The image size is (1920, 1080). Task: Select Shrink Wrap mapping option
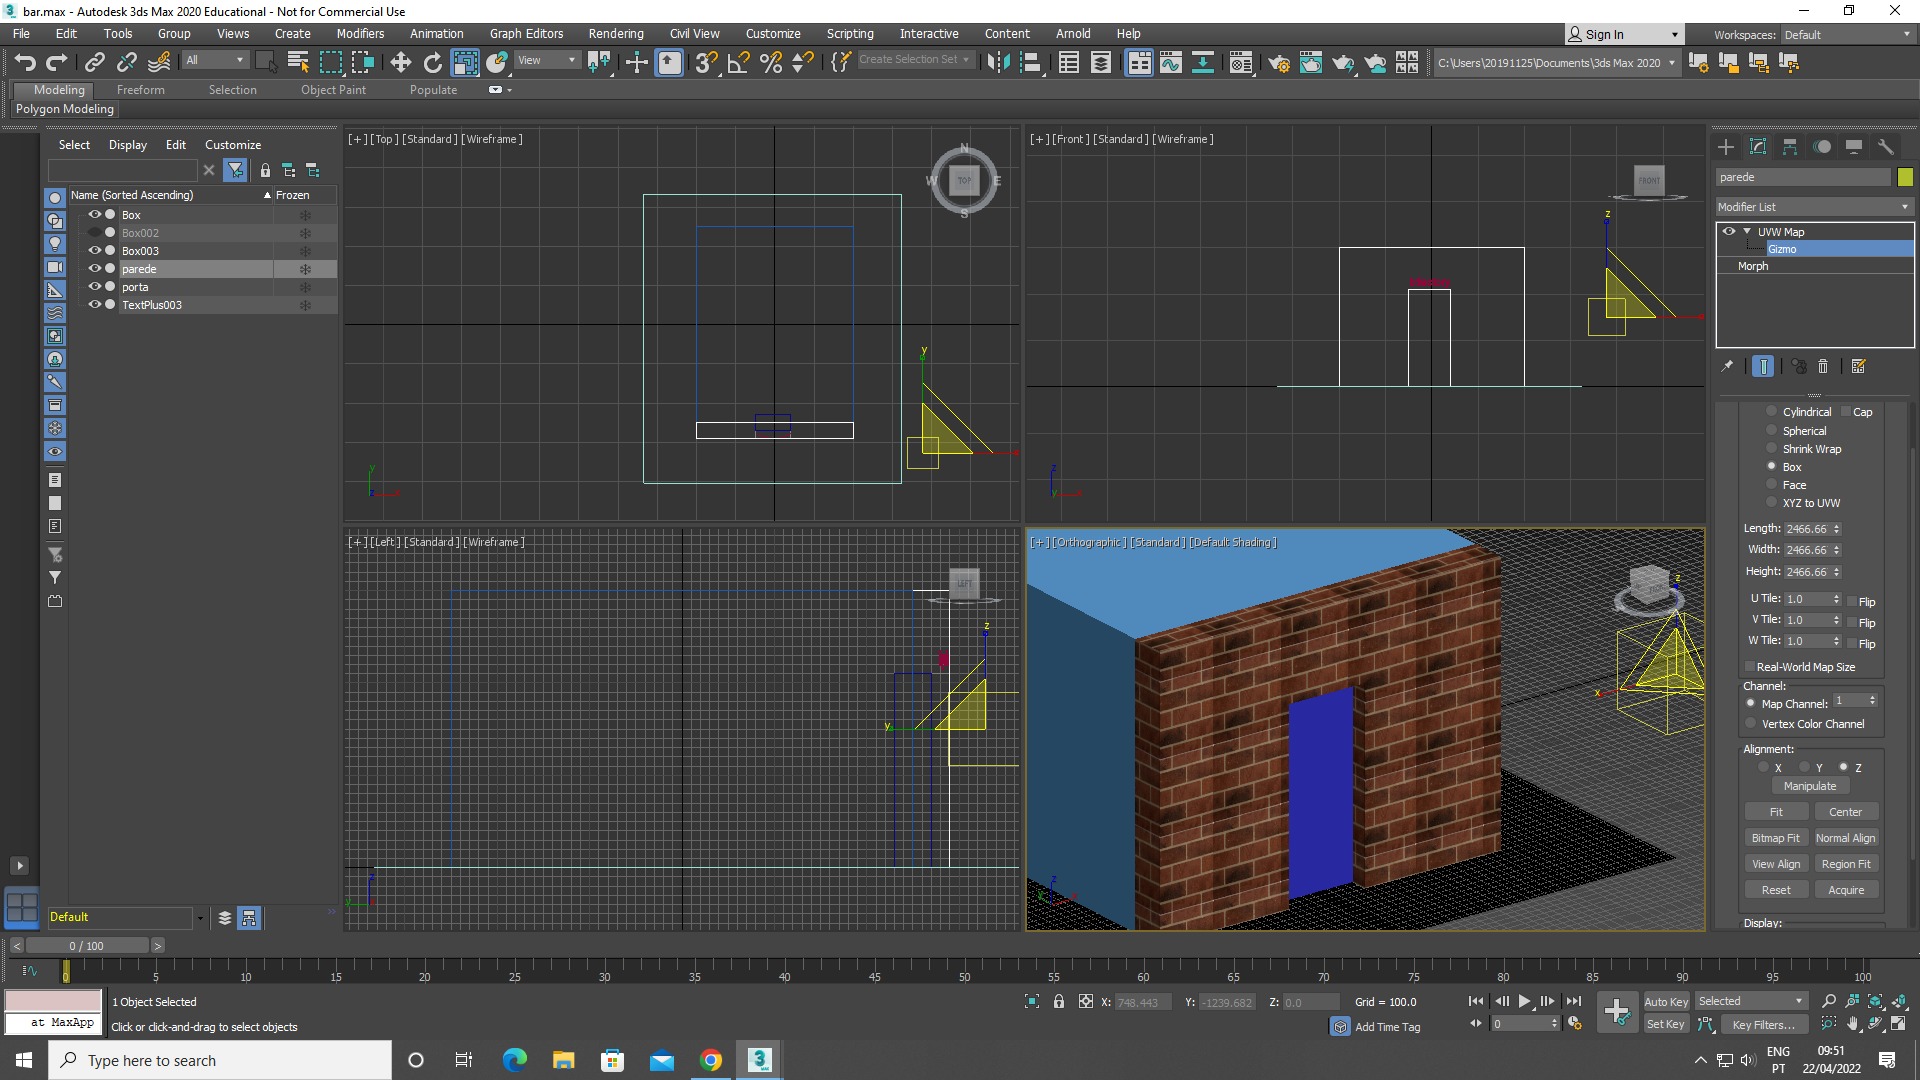click(1772, 448)
